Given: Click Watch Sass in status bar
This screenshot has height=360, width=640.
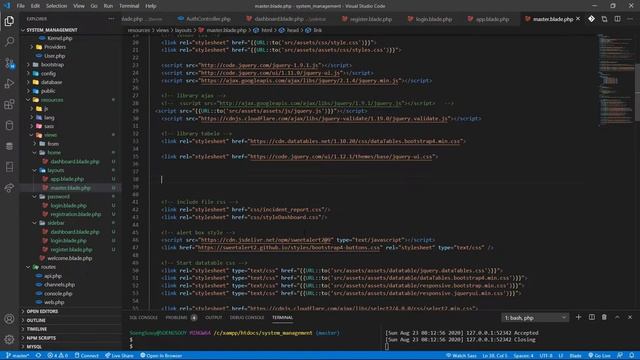Looking at the screenshot, I should [x=461, y=356].
